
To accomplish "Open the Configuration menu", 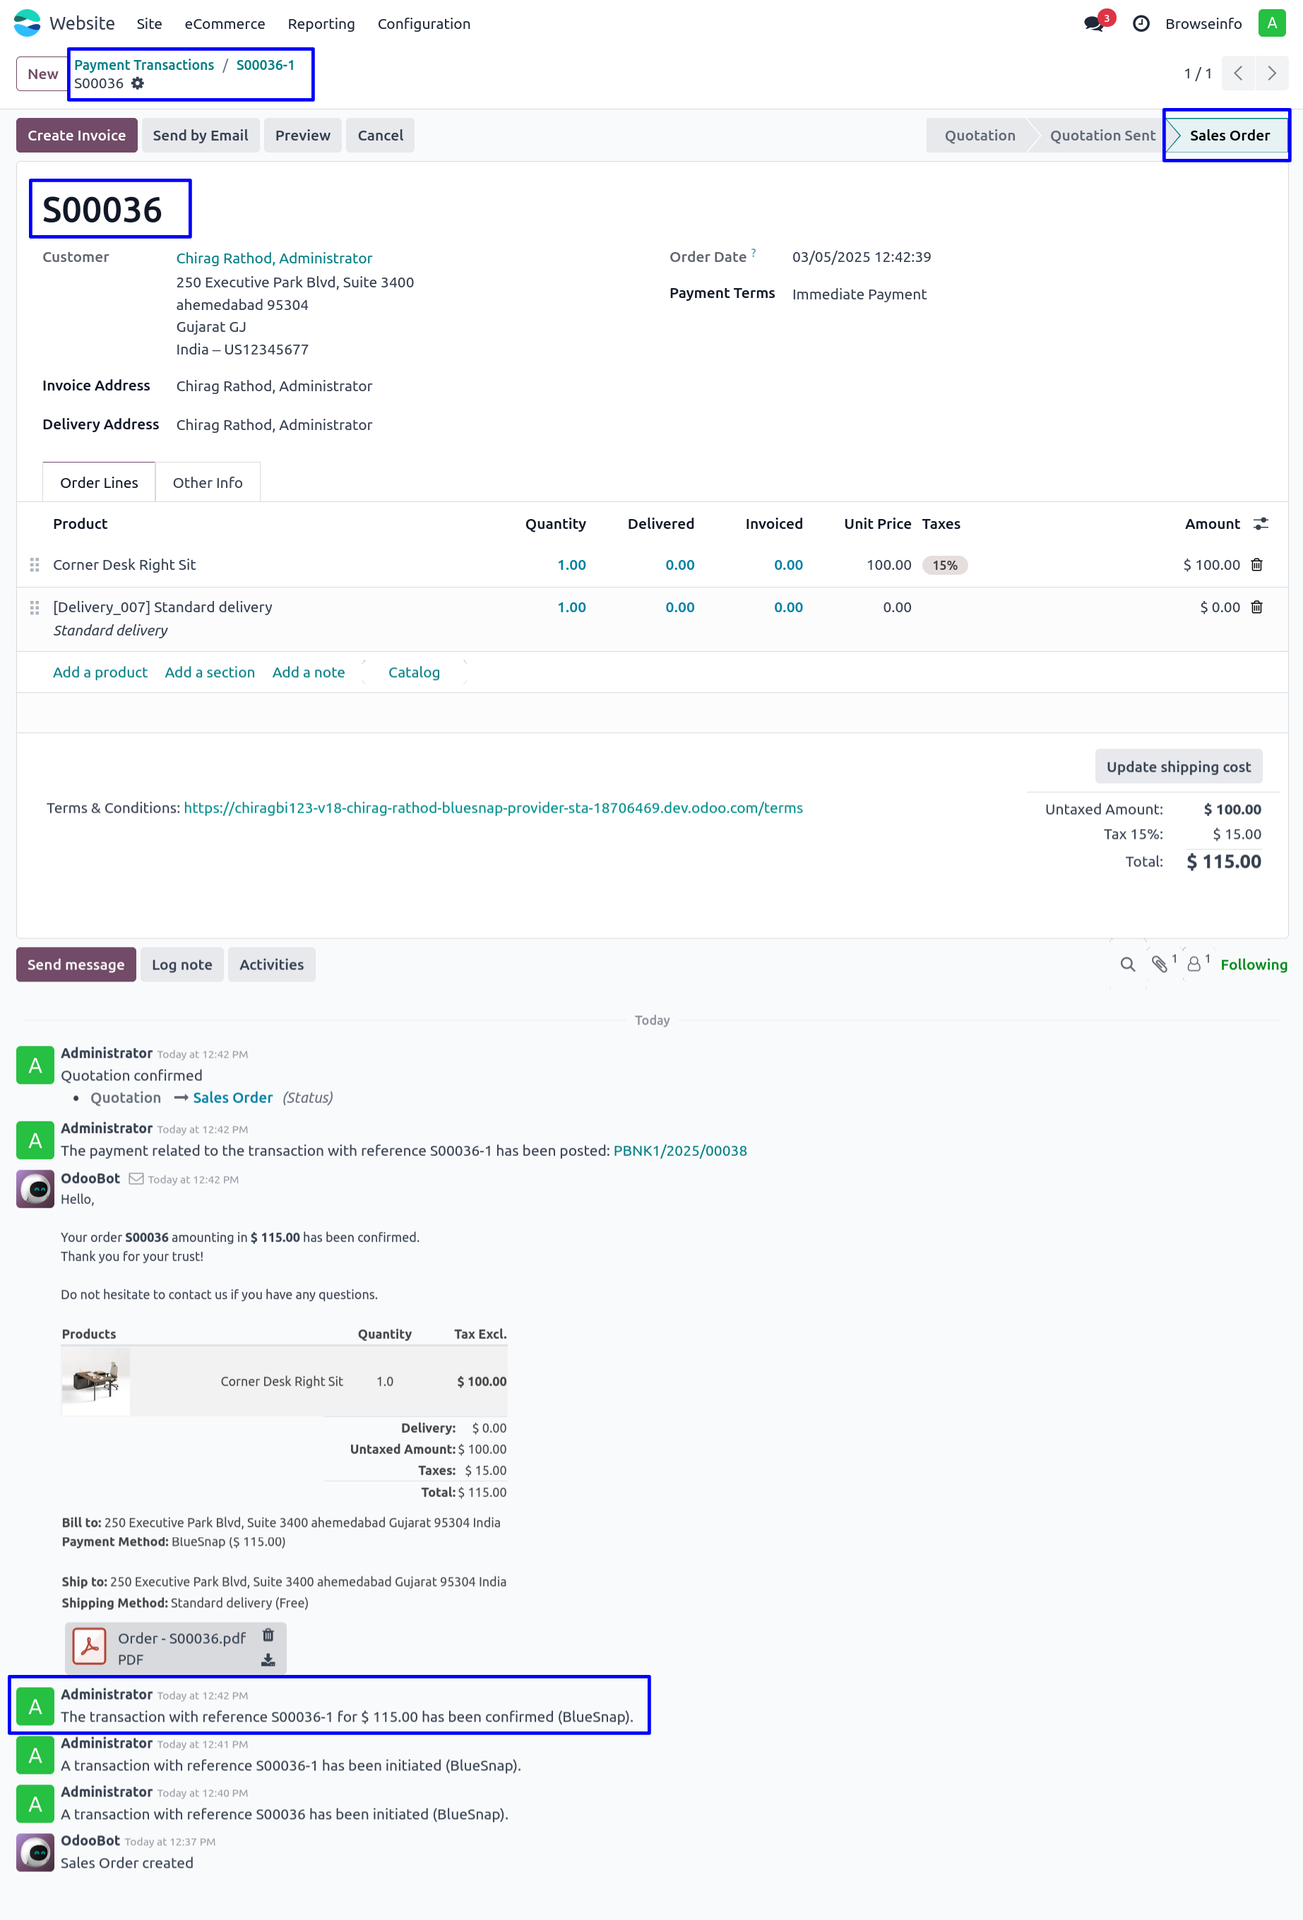I will (424, 24).
